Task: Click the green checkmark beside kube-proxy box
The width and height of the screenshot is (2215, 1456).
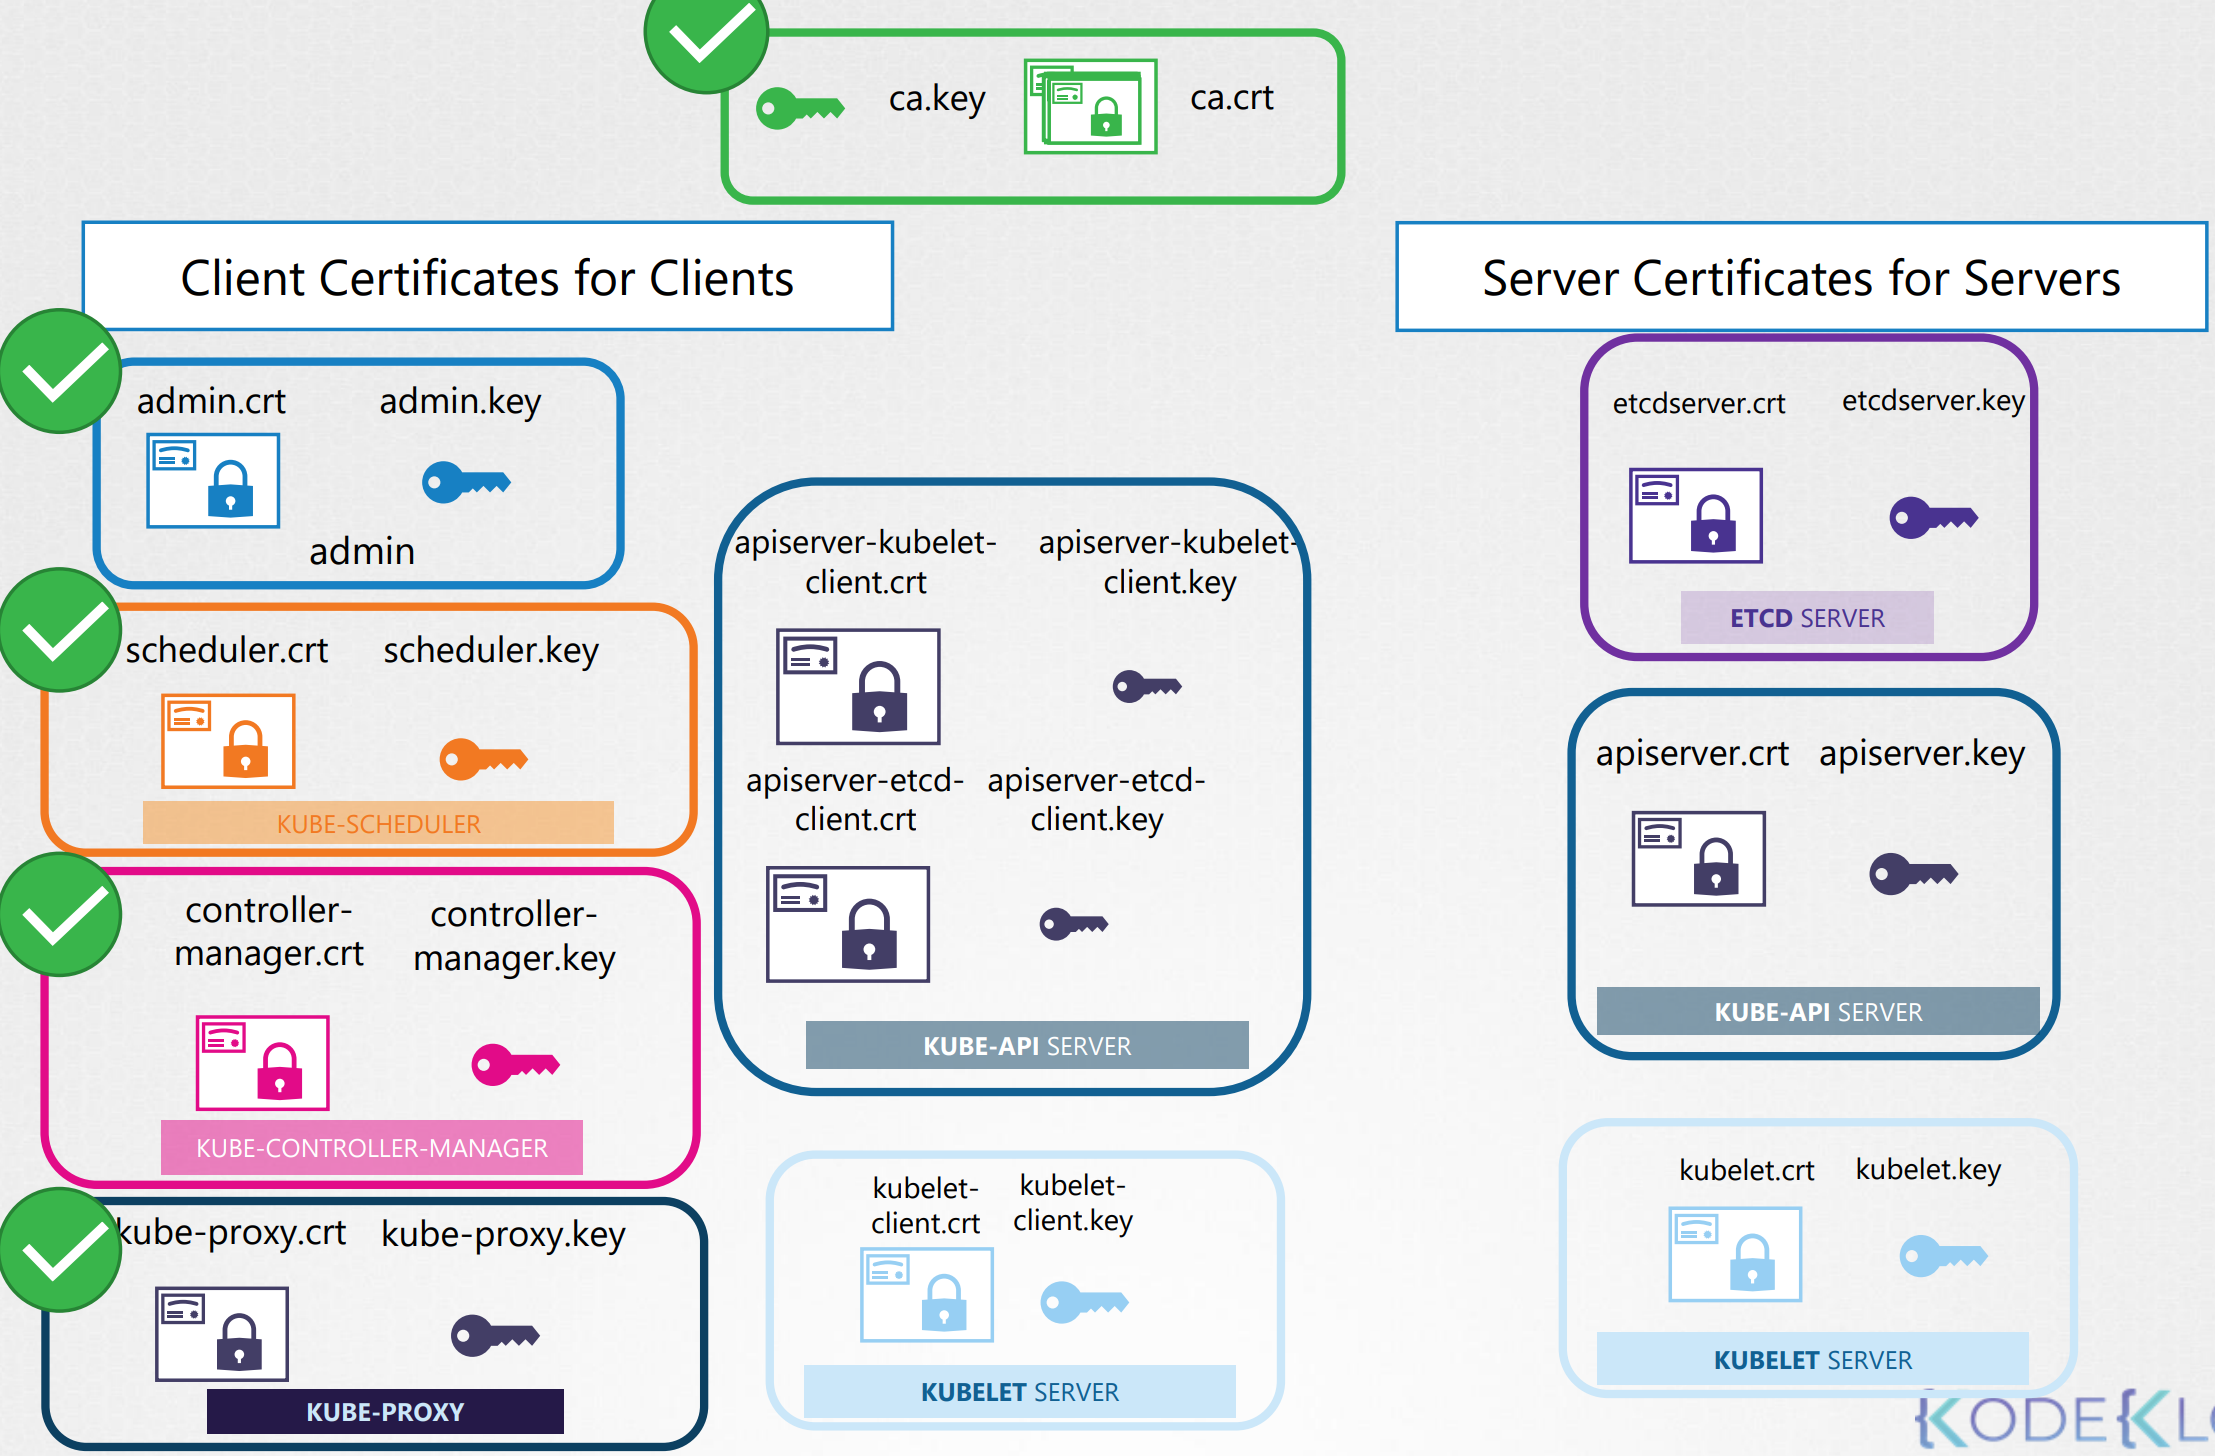Action: point(61,1251)
